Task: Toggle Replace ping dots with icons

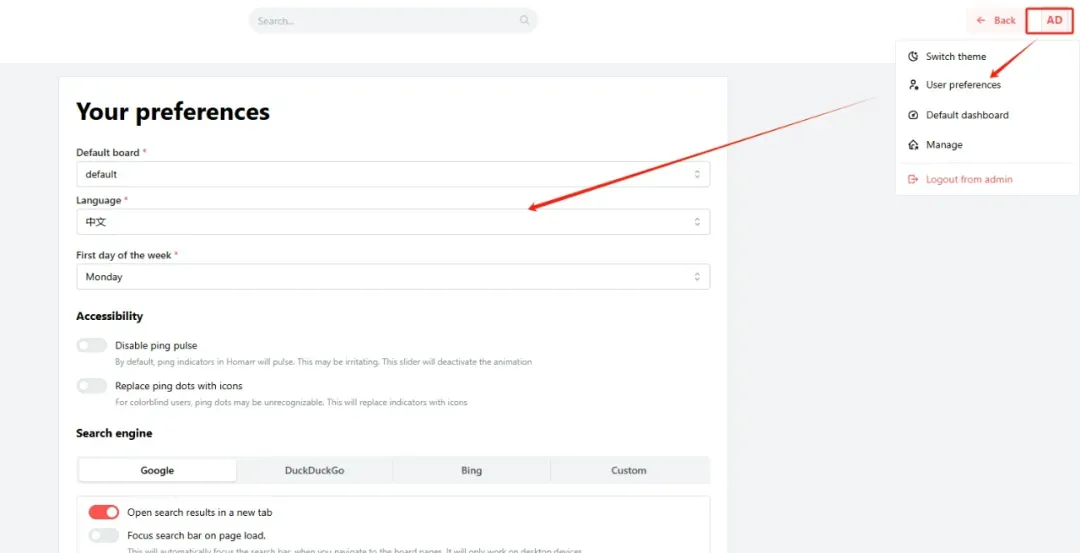Action: point(92,386)
